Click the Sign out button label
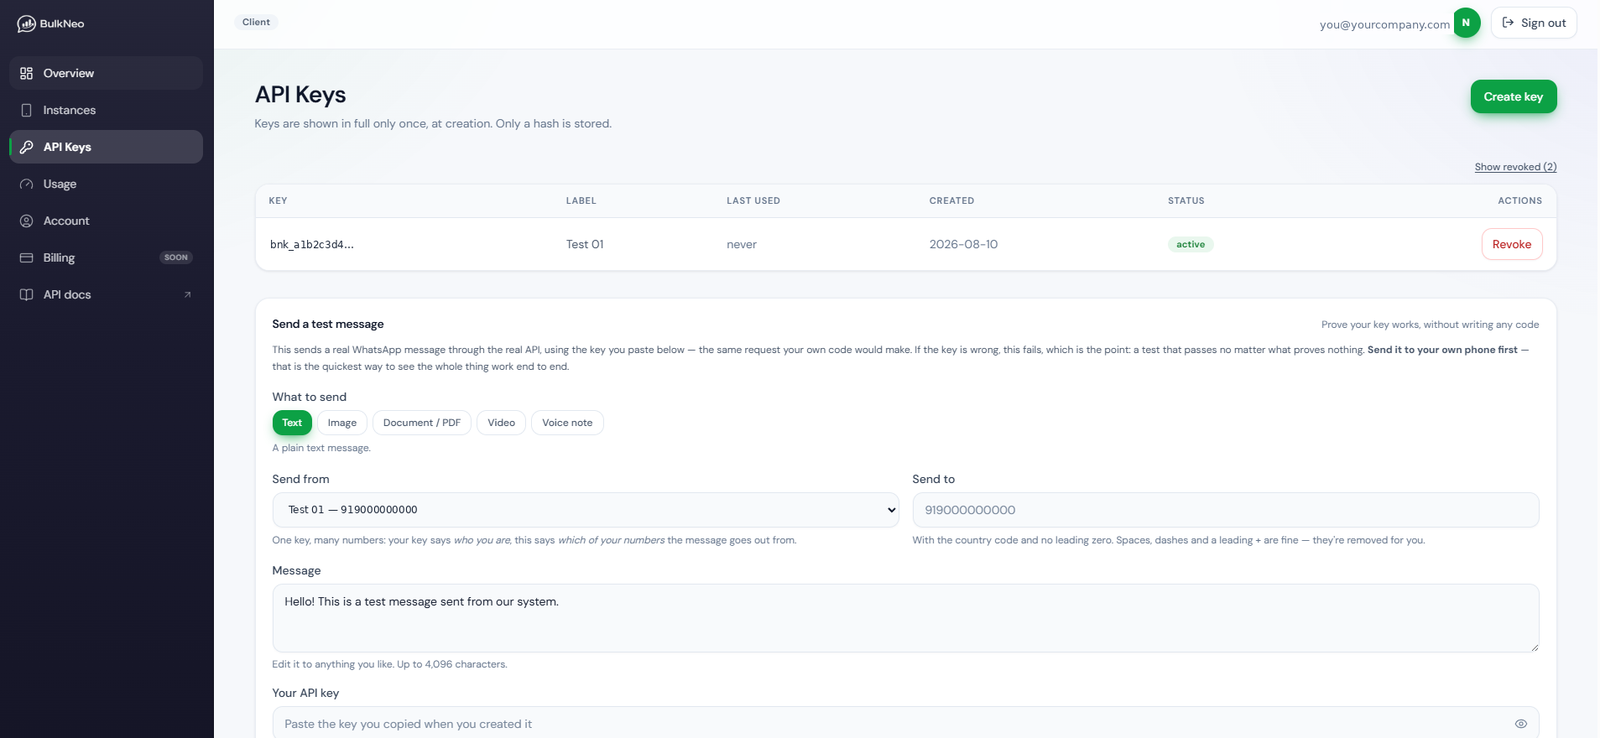This screenshot has height=738, width=1600. coord(1543,23)
